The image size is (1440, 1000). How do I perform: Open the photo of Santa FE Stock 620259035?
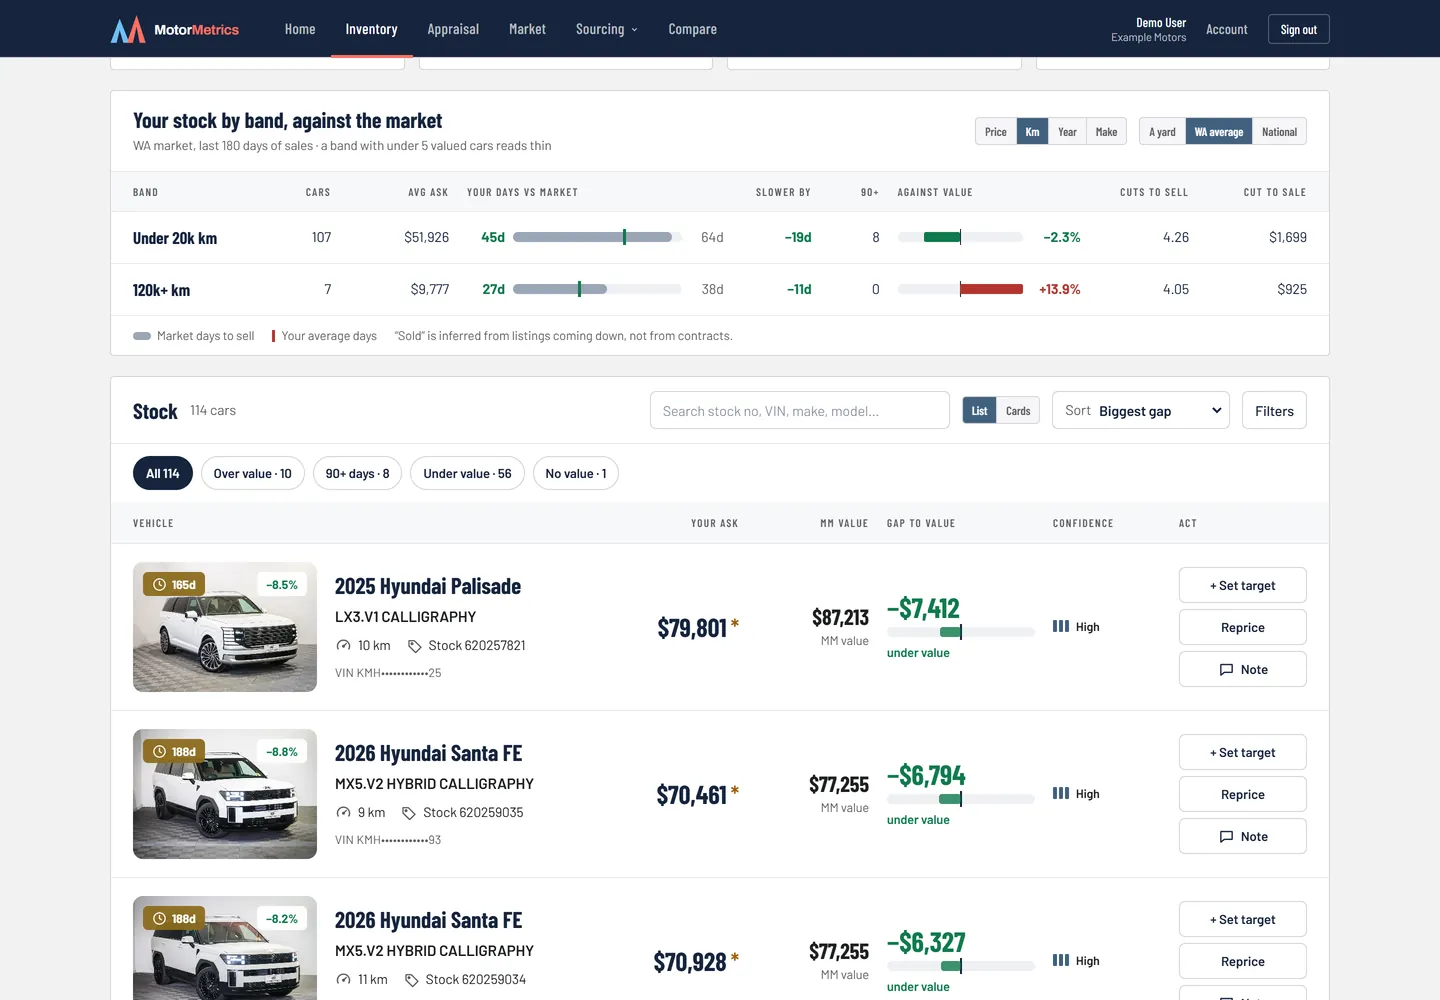(225, 794)
